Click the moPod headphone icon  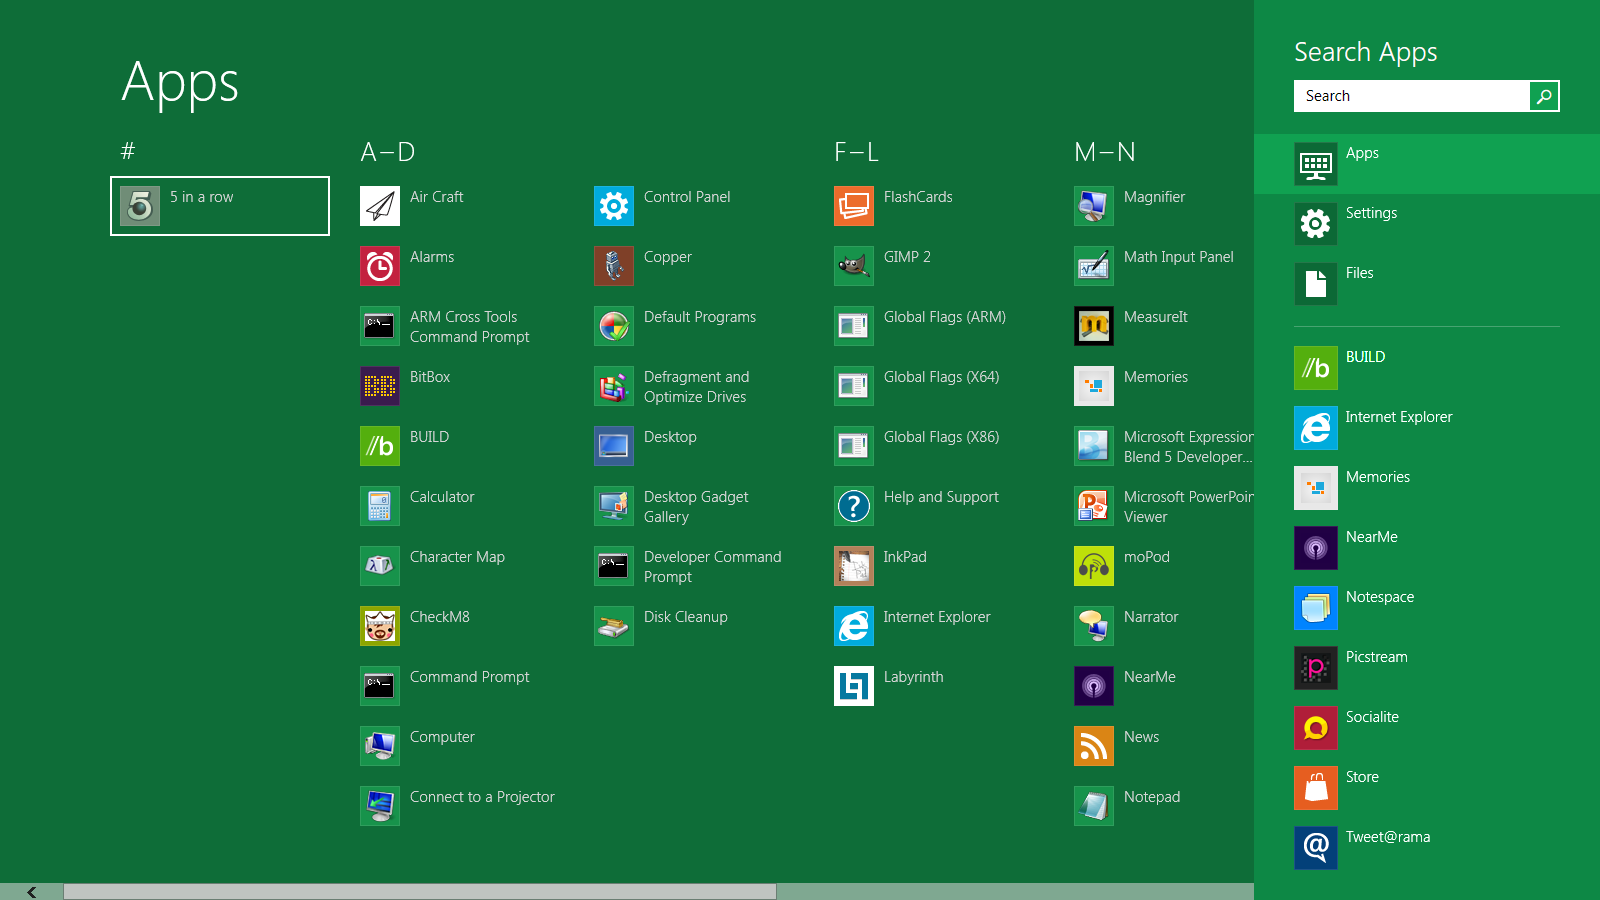tap(1093, 566)
